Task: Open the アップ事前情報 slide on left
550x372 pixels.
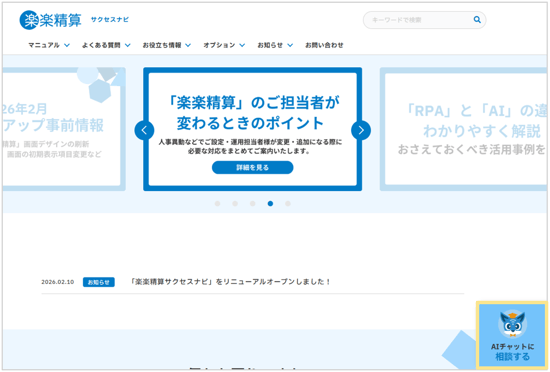Action: tap(64, 129)
